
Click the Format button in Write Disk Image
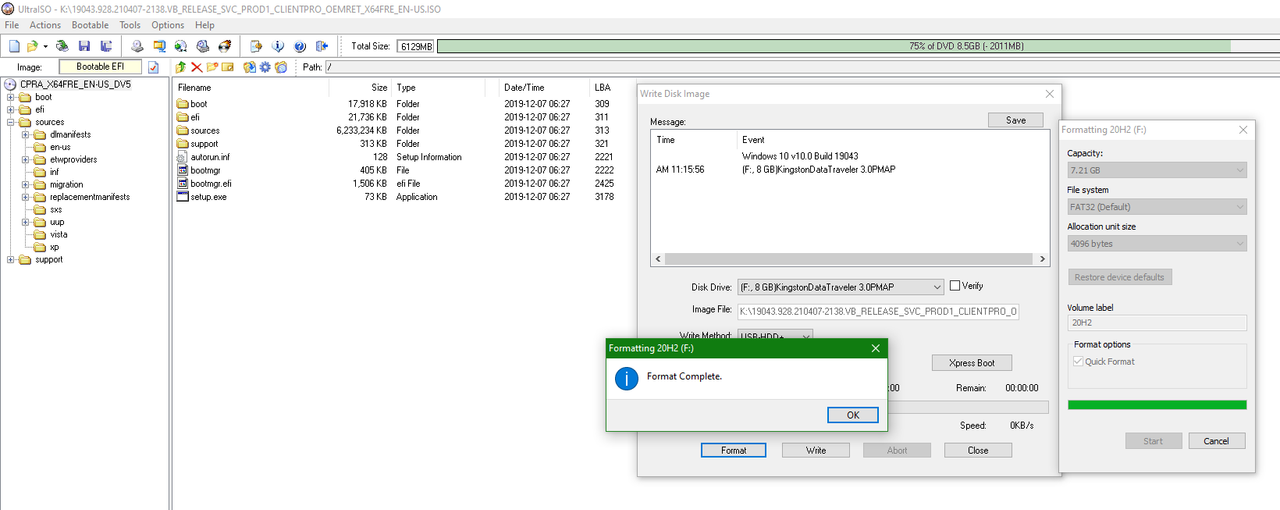[x=734, y=450]
